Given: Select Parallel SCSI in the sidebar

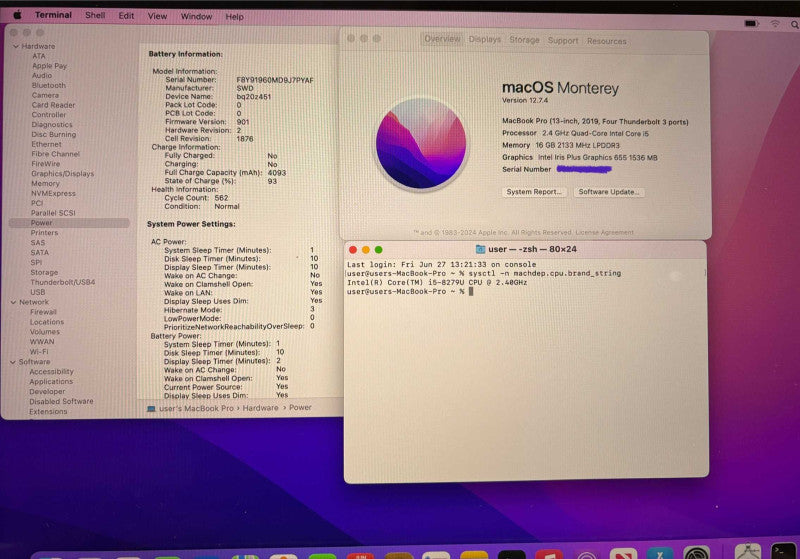Looking at the screenshot, I should [53, 213].
